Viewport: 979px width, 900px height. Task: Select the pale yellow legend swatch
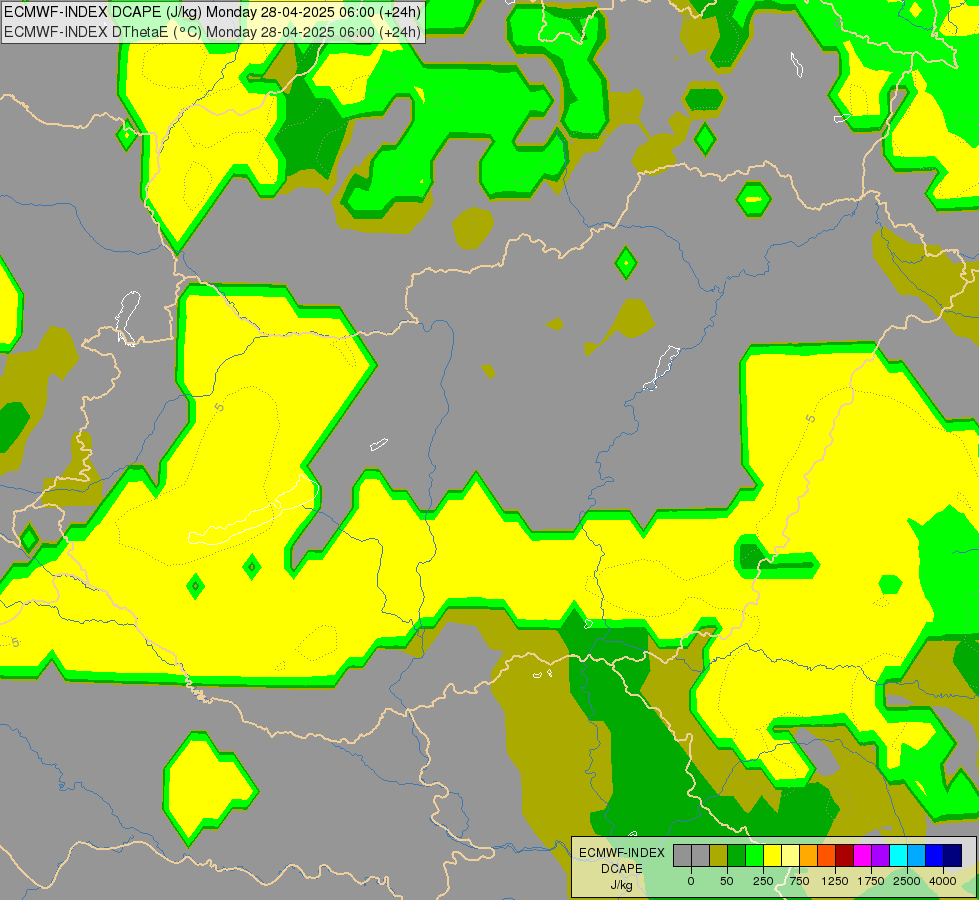(790, 855)
